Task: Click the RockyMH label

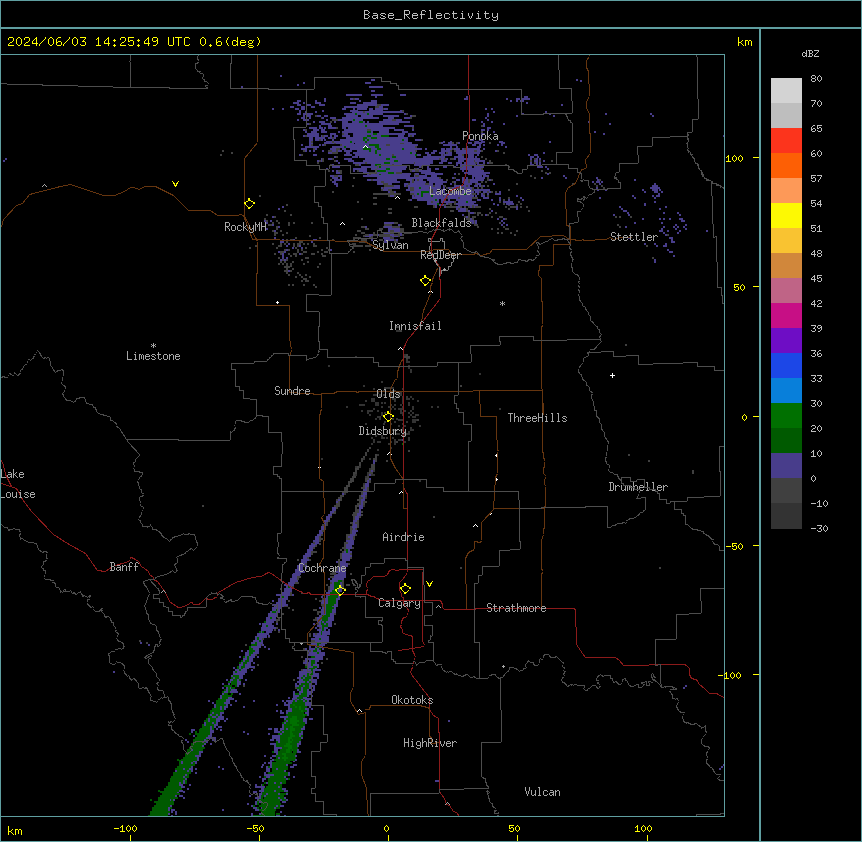Action: [245, 227]
